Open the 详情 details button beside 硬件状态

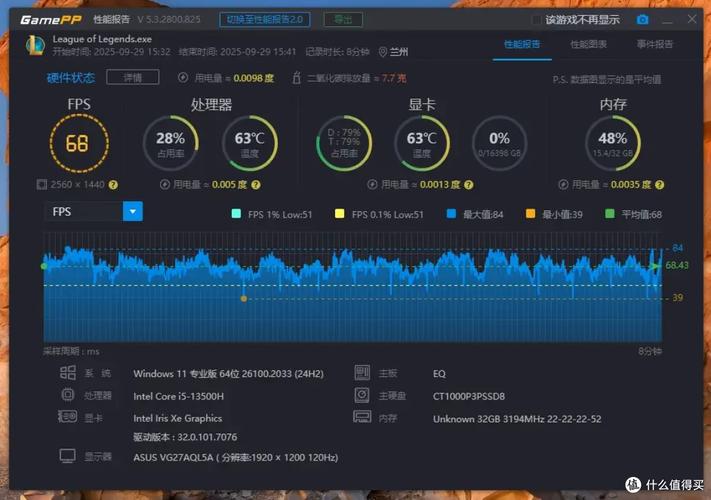(132, 77)
